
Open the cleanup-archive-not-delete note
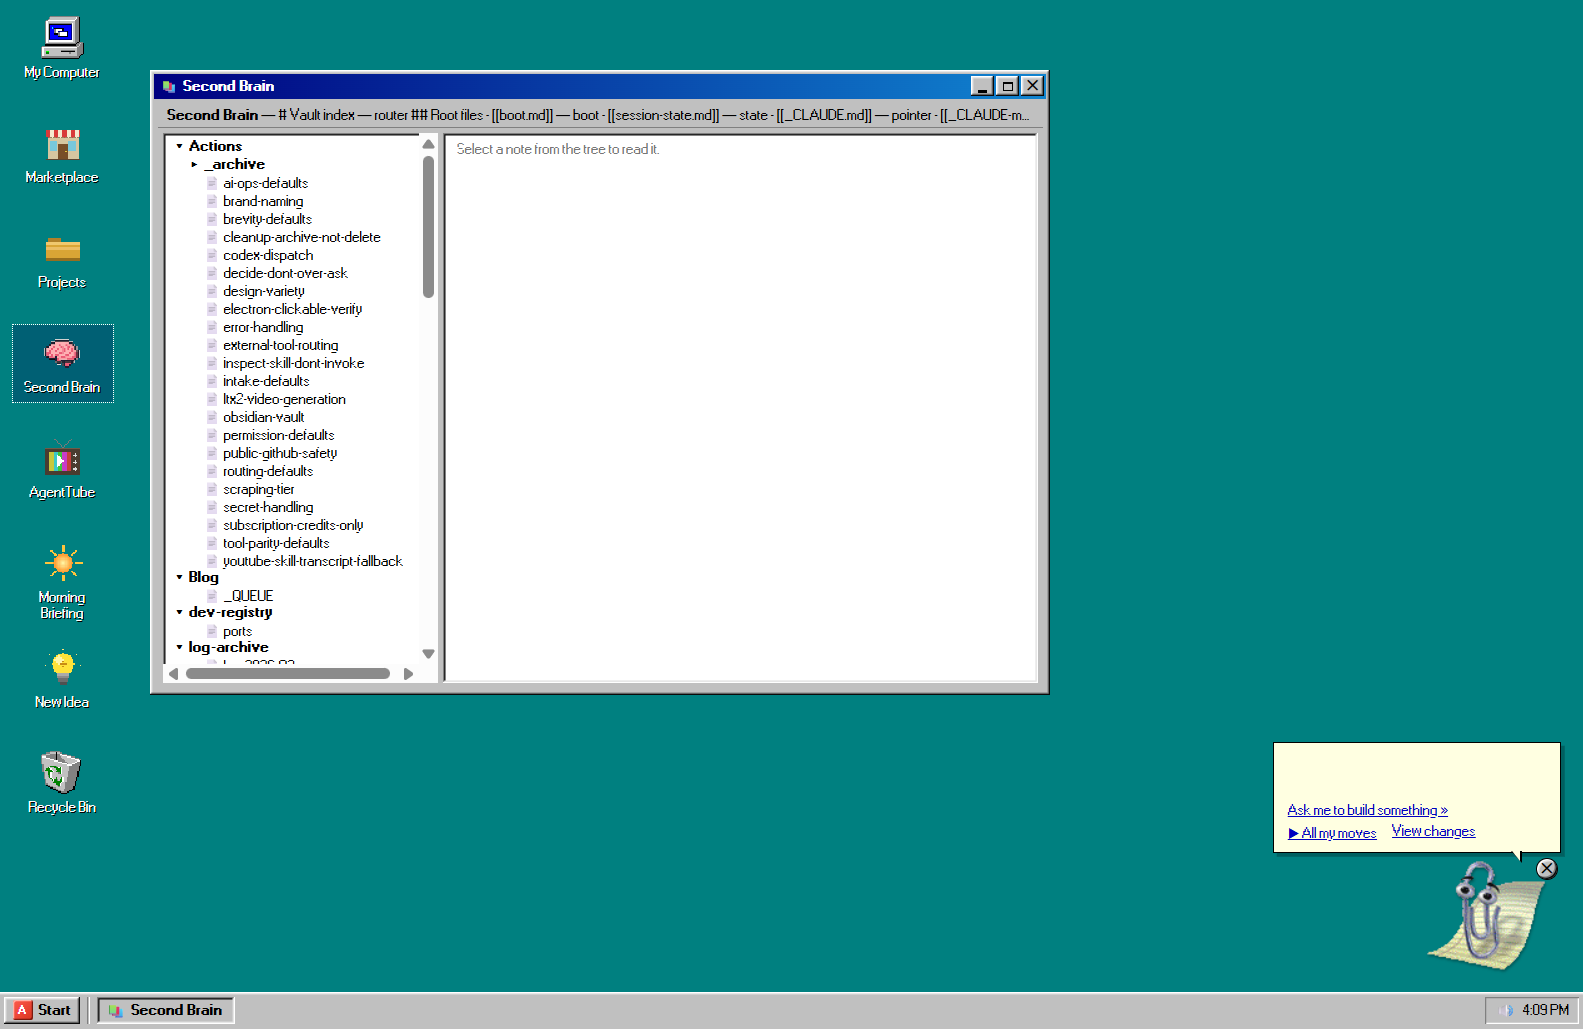pos(301,237)
